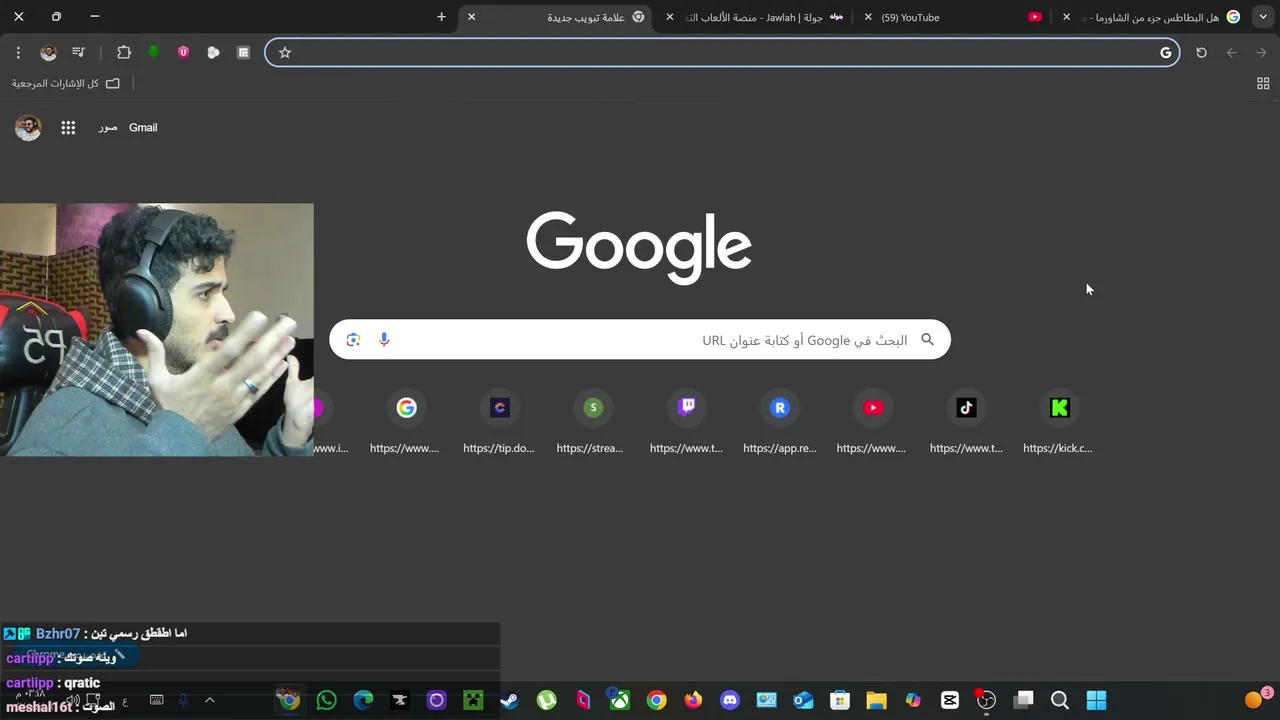Expand the tab search dropdown arrow
1280x720 pixels.
pos(1263,17)
